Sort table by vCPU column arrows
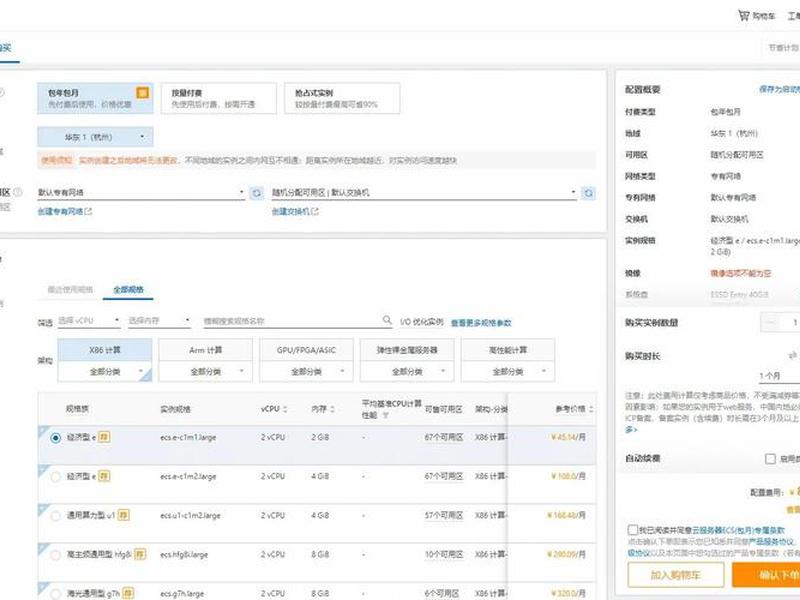The height and width of the screenshot is (600, 800). 285,409
